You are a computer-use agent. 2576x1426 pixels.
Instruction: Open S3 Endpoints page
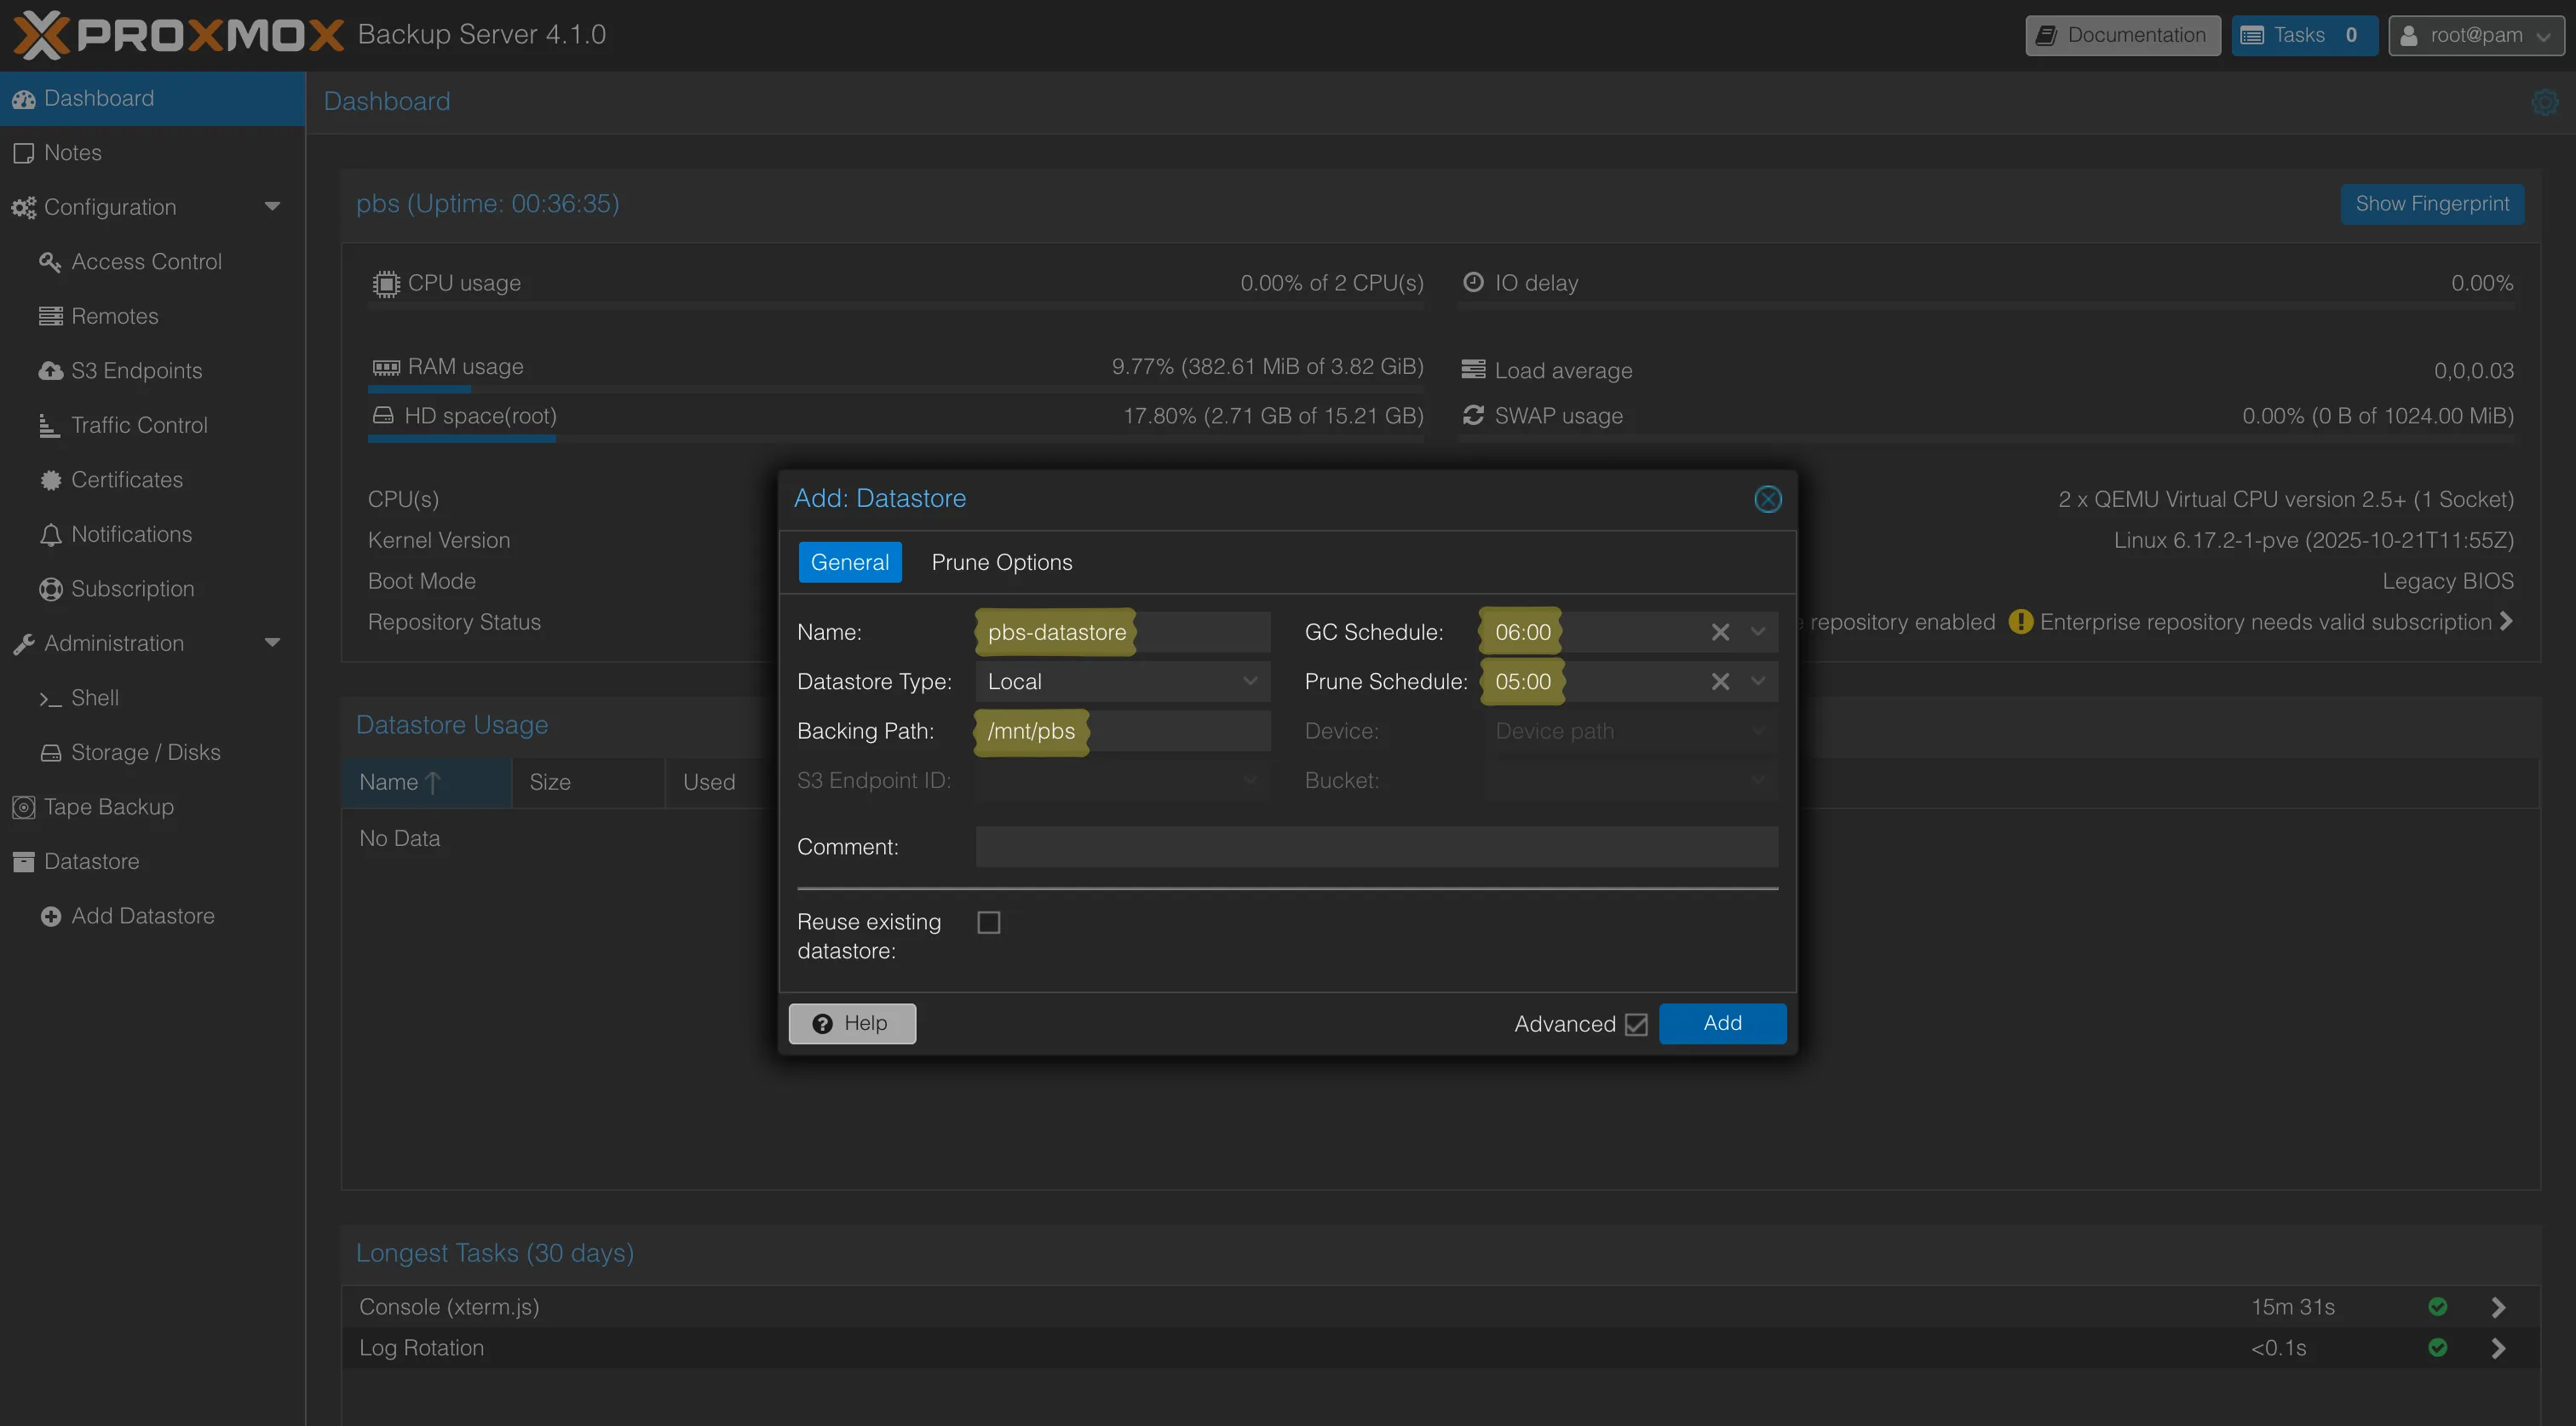tap(152, 371)
